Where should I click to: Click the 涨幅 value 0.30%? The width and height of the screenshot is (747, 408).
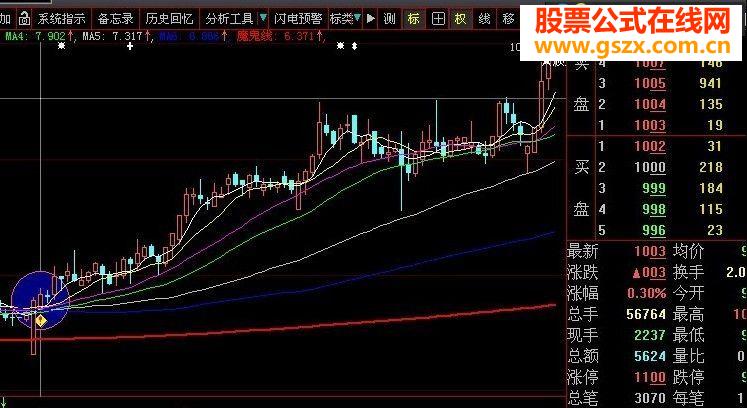(x=646, y=293)
